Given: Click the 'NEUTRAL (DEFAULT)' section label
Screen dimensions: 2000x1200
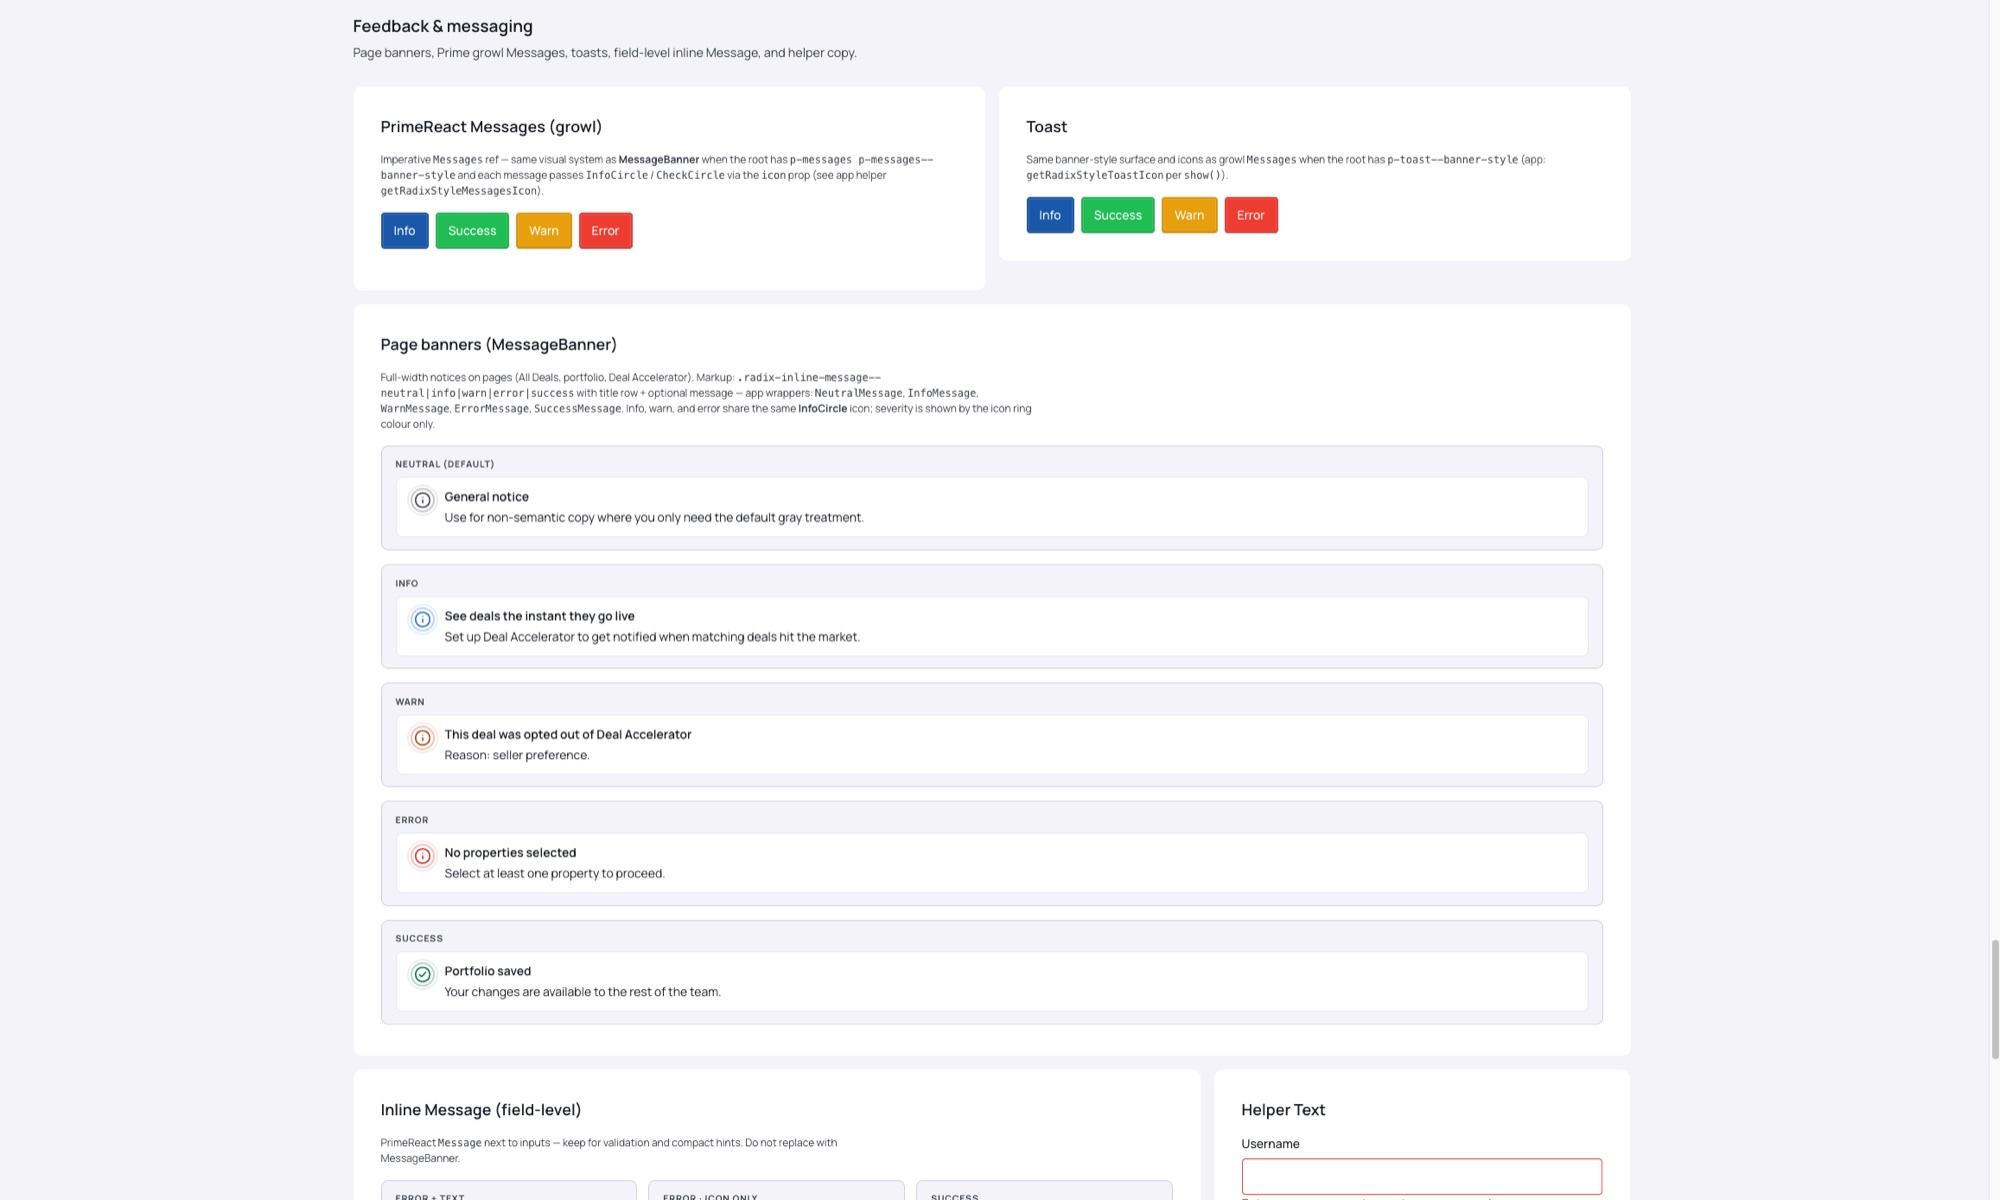Looking at the screenshot, I should click(444, 464).
